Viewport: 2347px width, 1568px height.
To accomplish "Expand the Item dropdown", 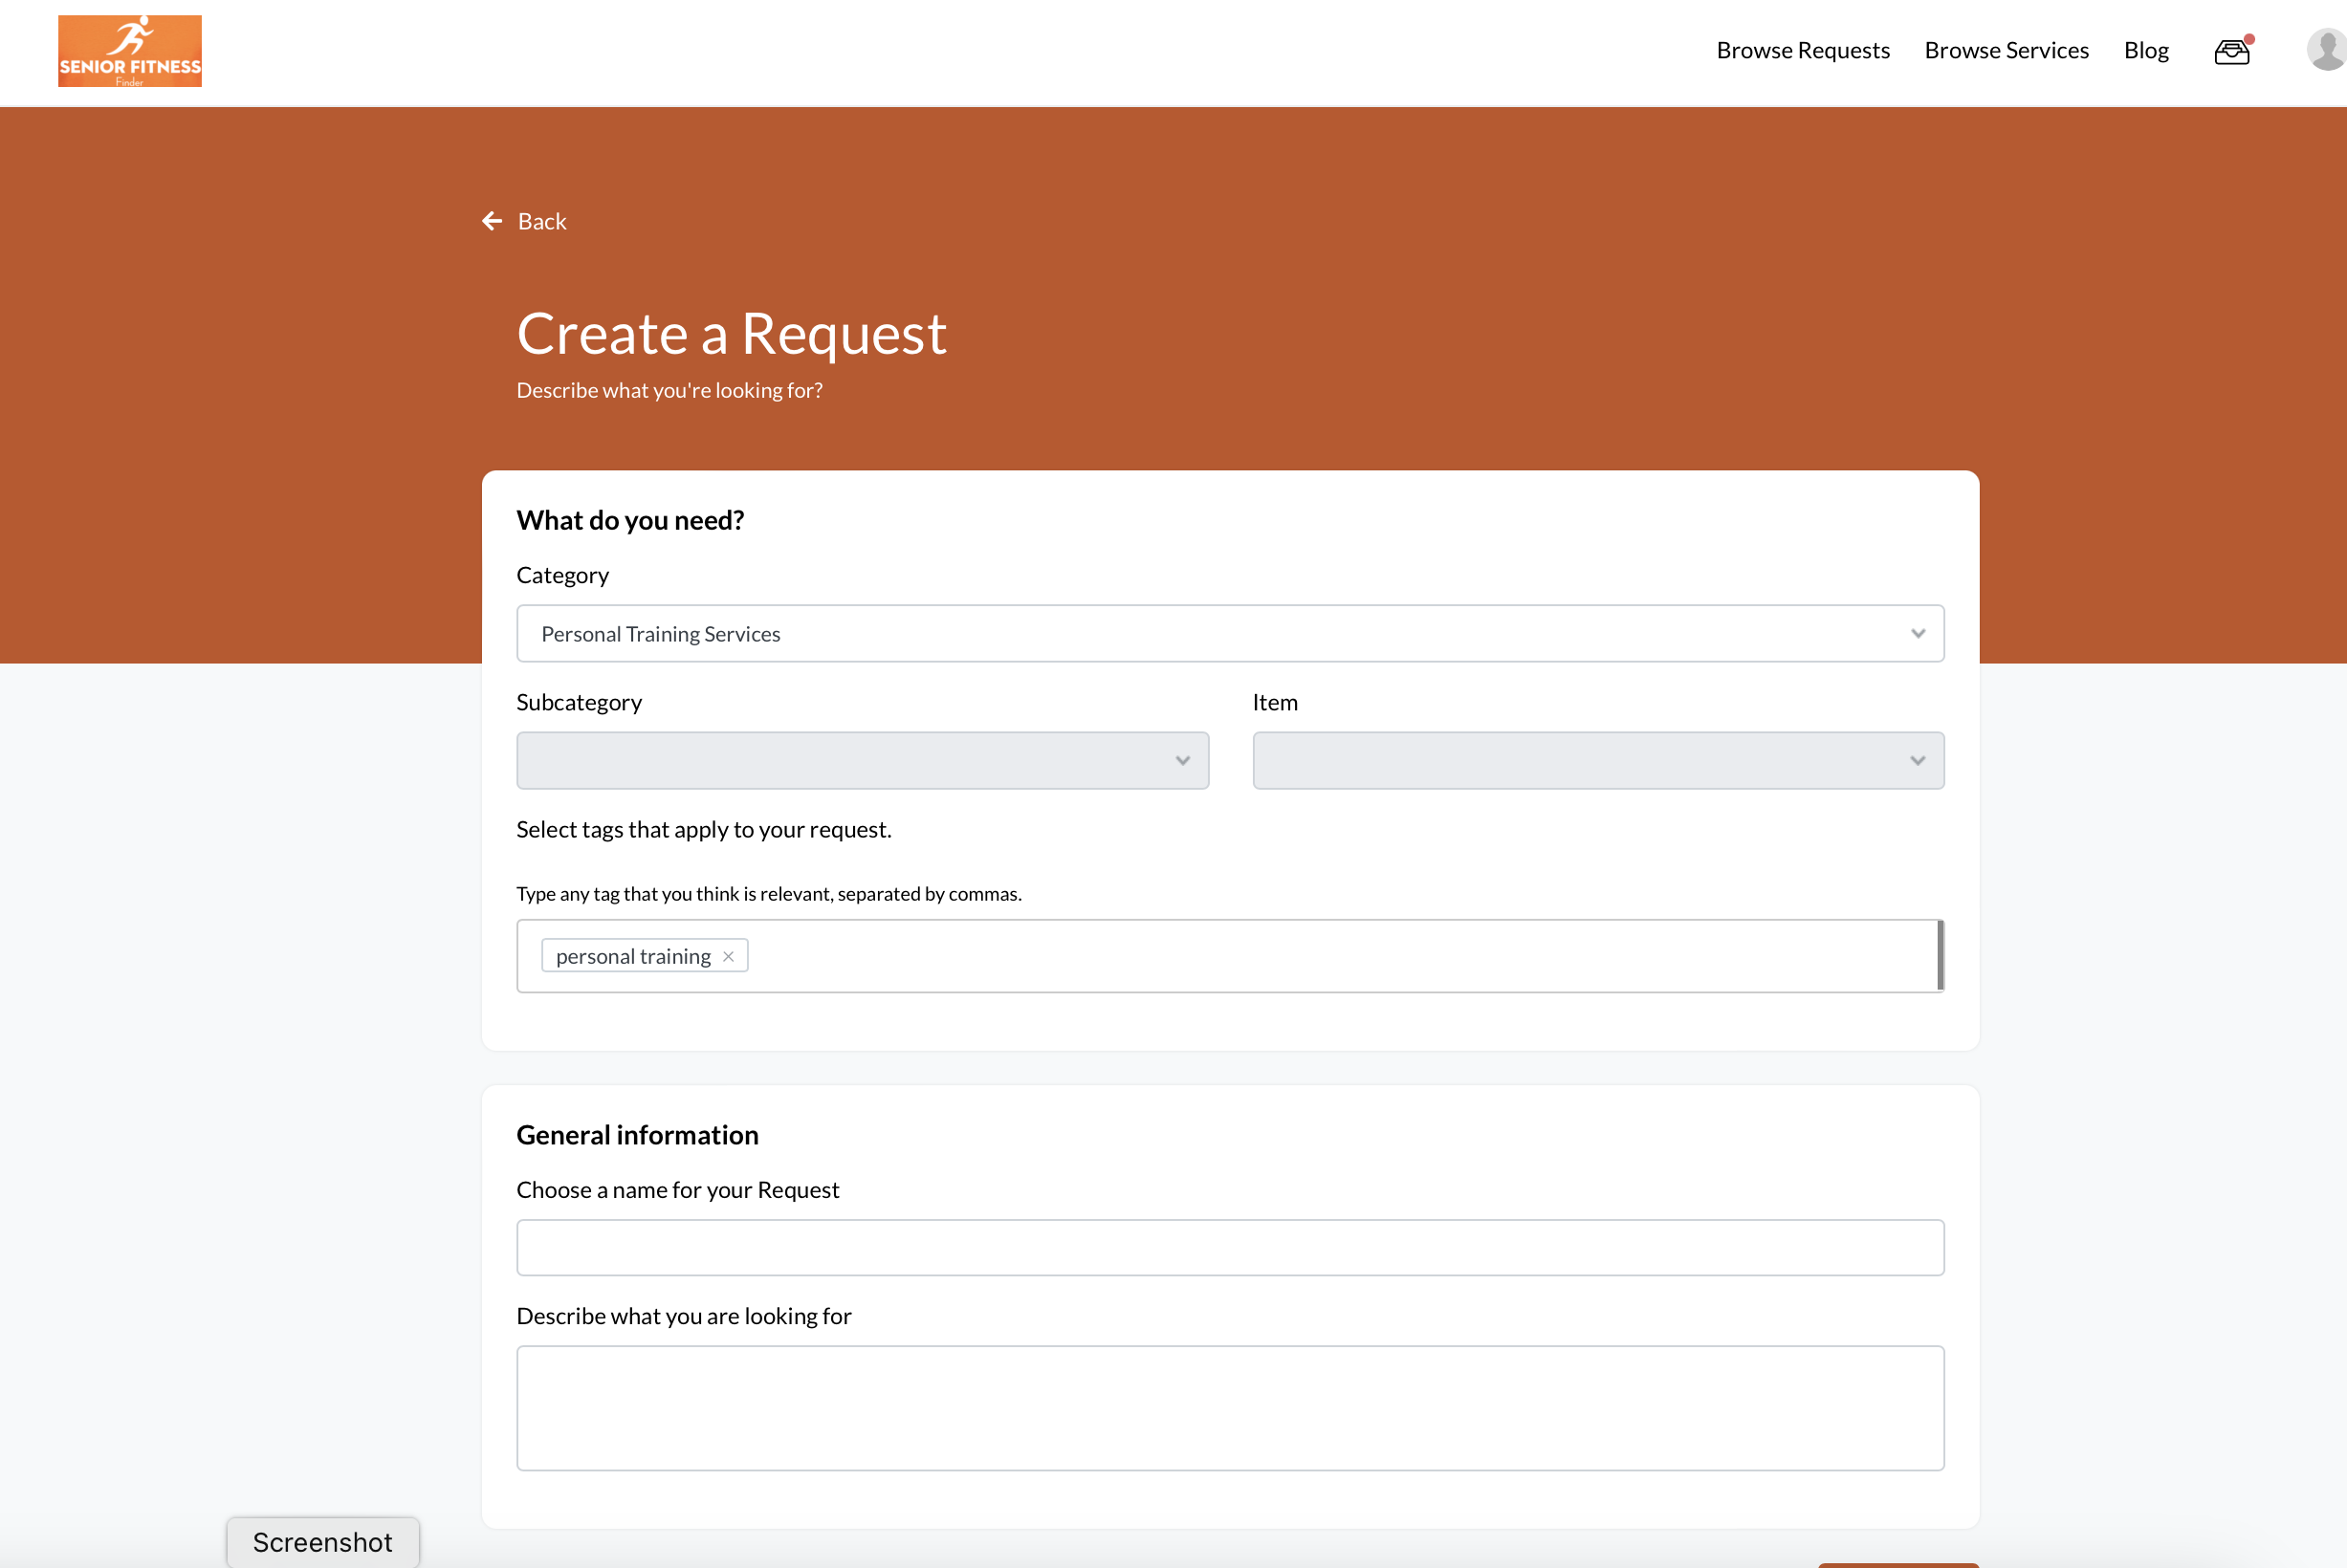I will coord(1596,761).
